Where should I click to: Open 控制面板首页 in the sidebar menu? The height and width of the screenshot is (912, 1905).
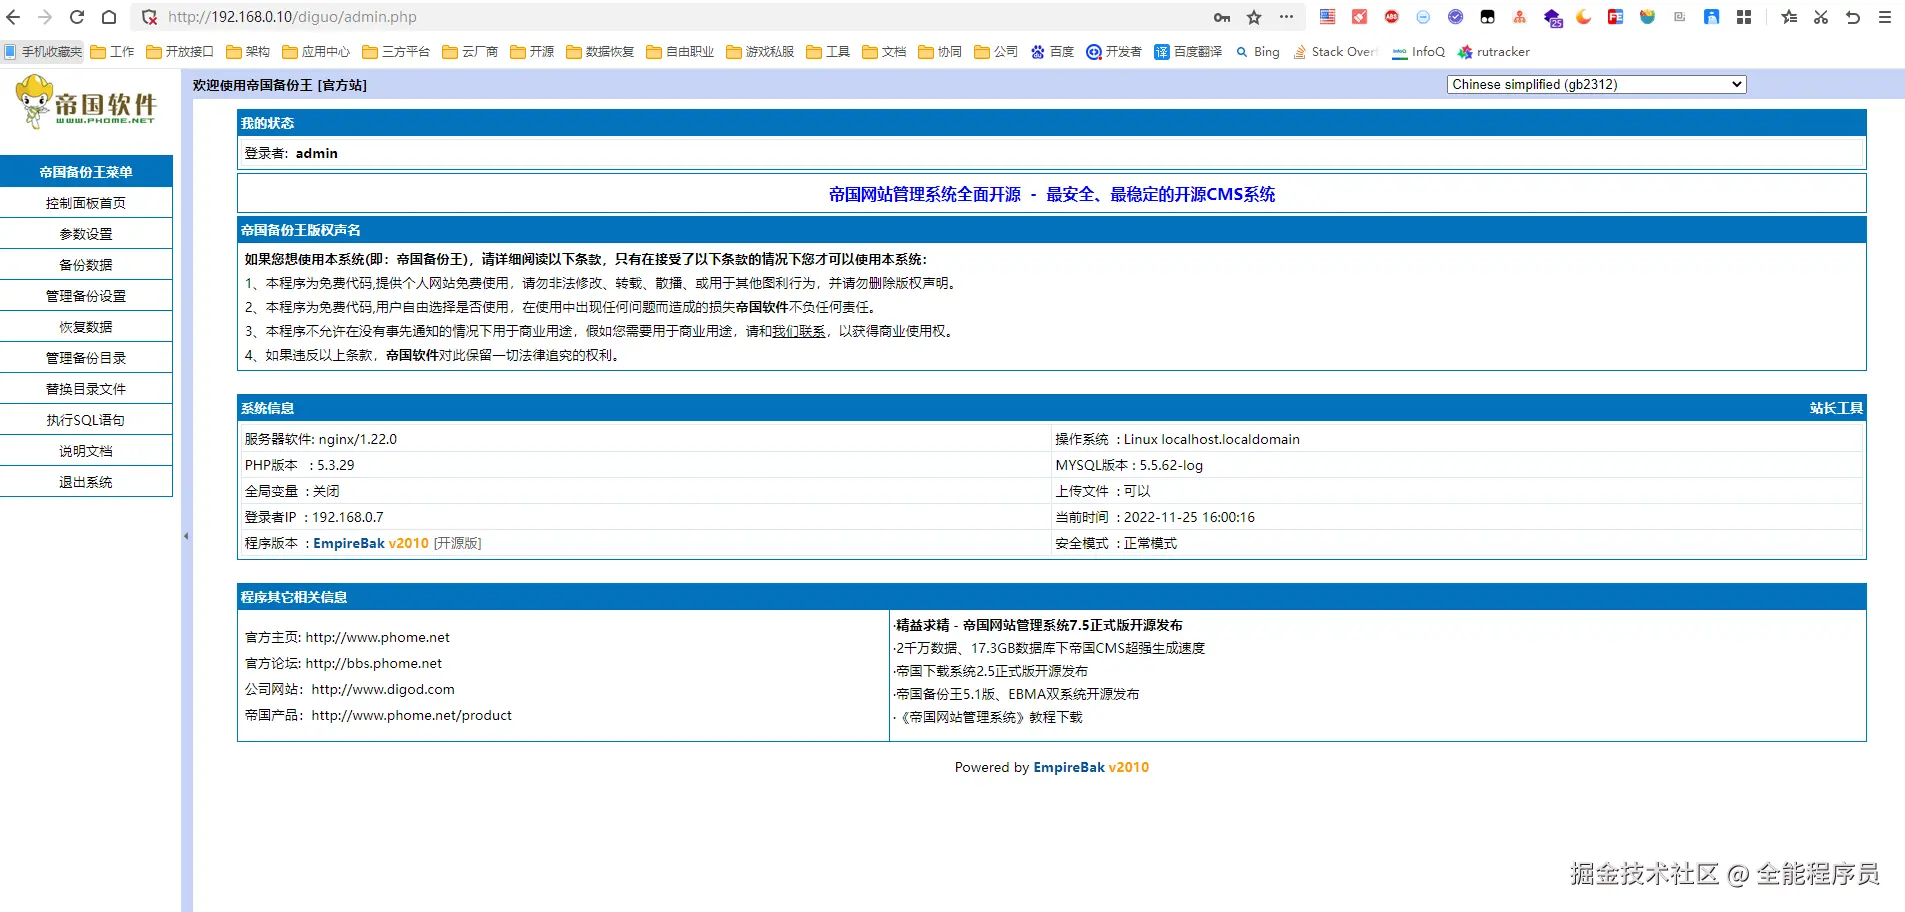pyautogui.click(x=86, y=203)
